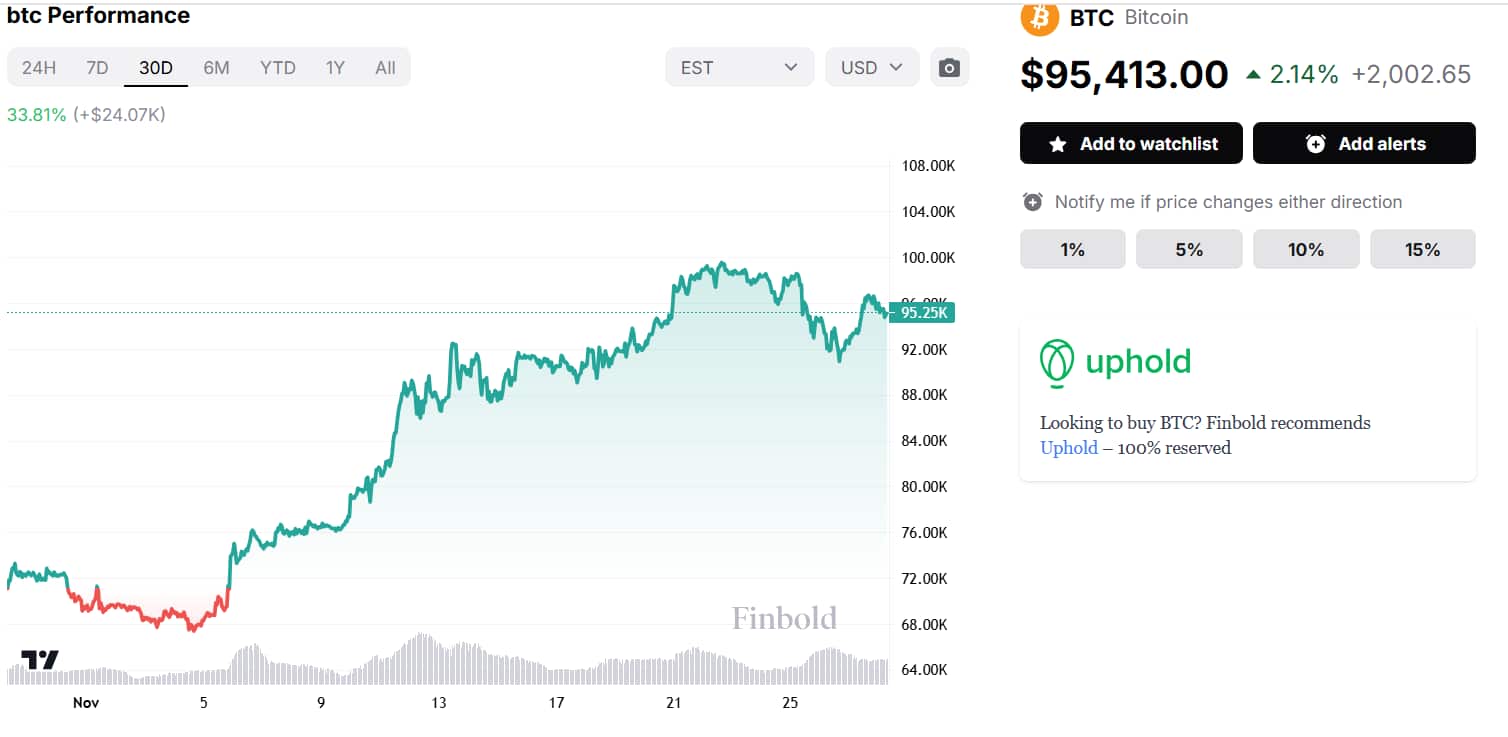The height and width of the screenshot is (737, 1508).
Task: Click the star icon in Add to watchlist
Action: tap(1058, 144)
